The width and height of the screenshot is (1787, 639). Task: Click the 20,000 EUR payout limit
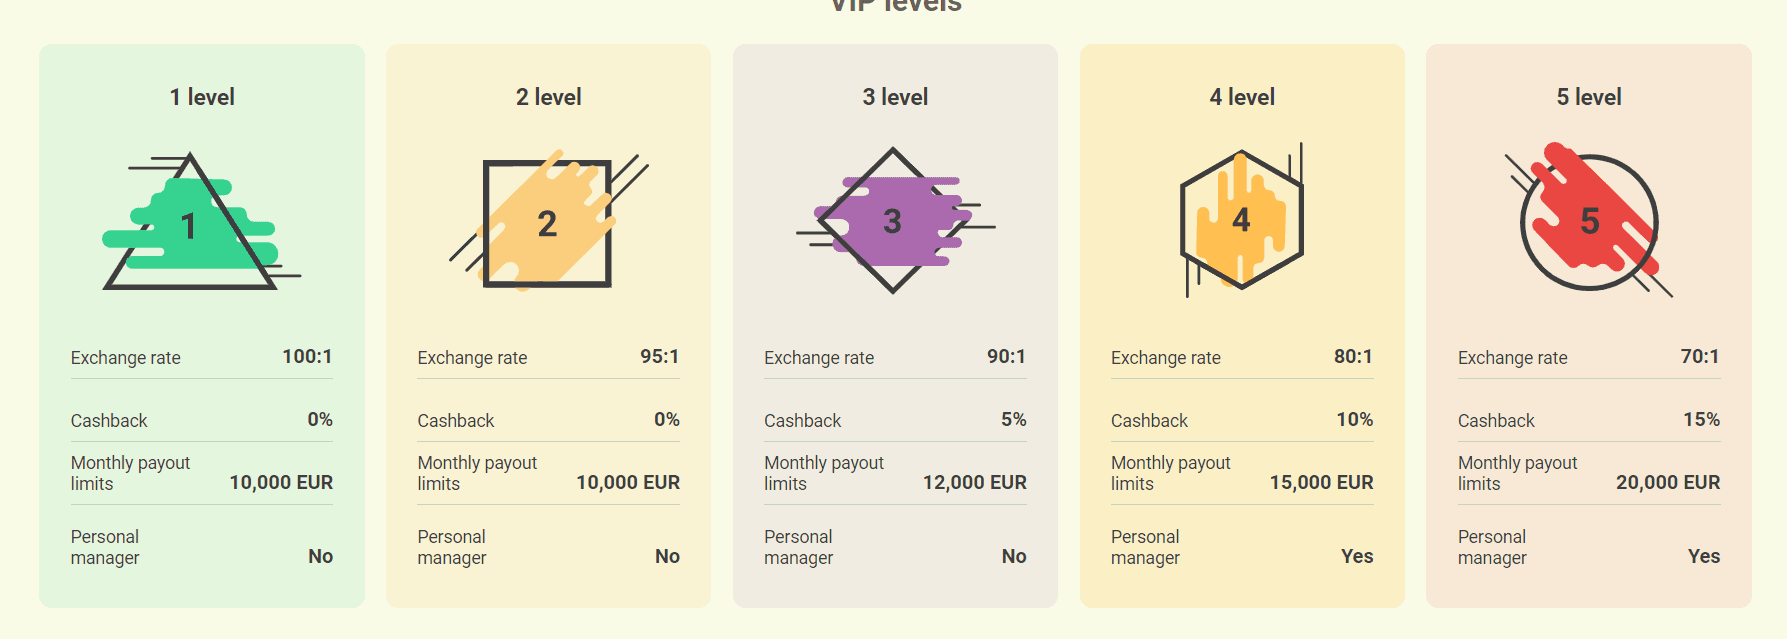(x=1668, y=483)
